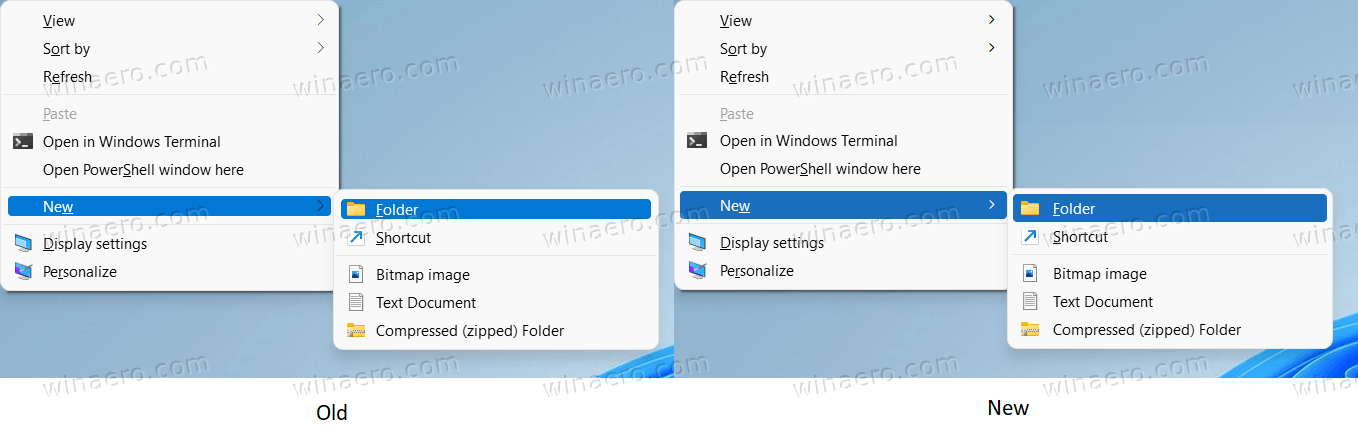Click the Text Document icon in the Old submenu
Screen dimensions: 1358x443
click(356, 303)
